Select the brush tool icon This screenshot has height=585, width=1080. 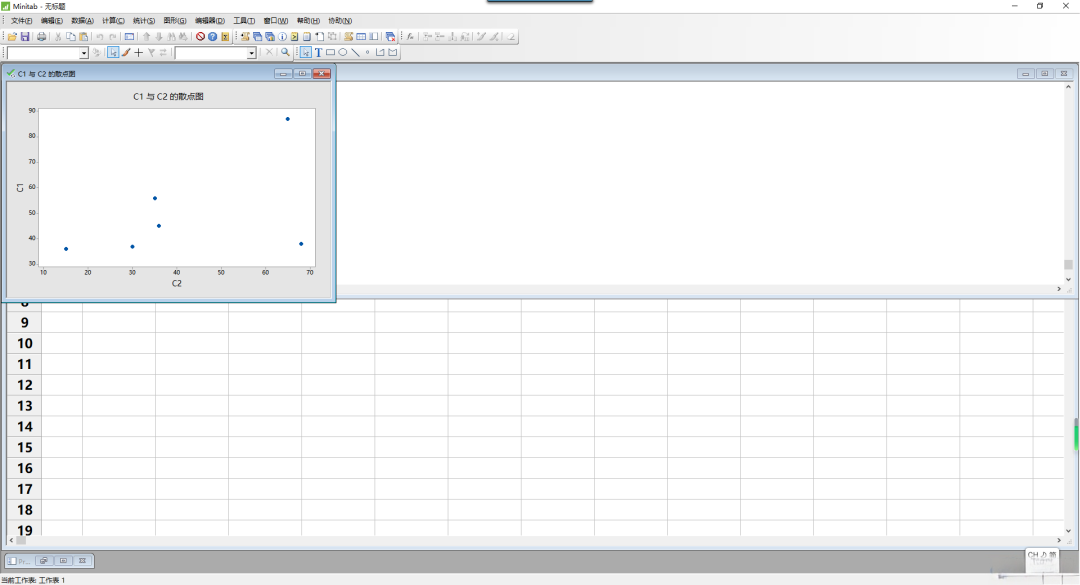[x=126, y=52]
